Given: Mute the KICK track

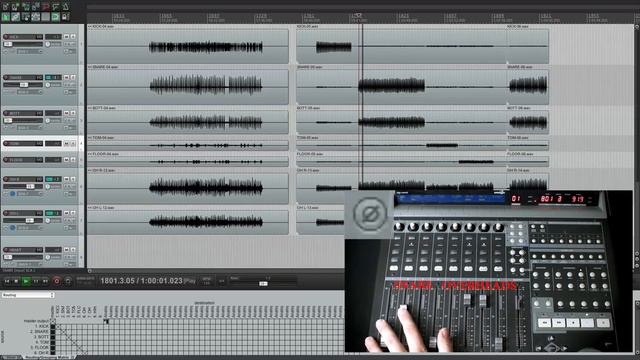Looking at the screenshot, I should (x=67, y=37).
